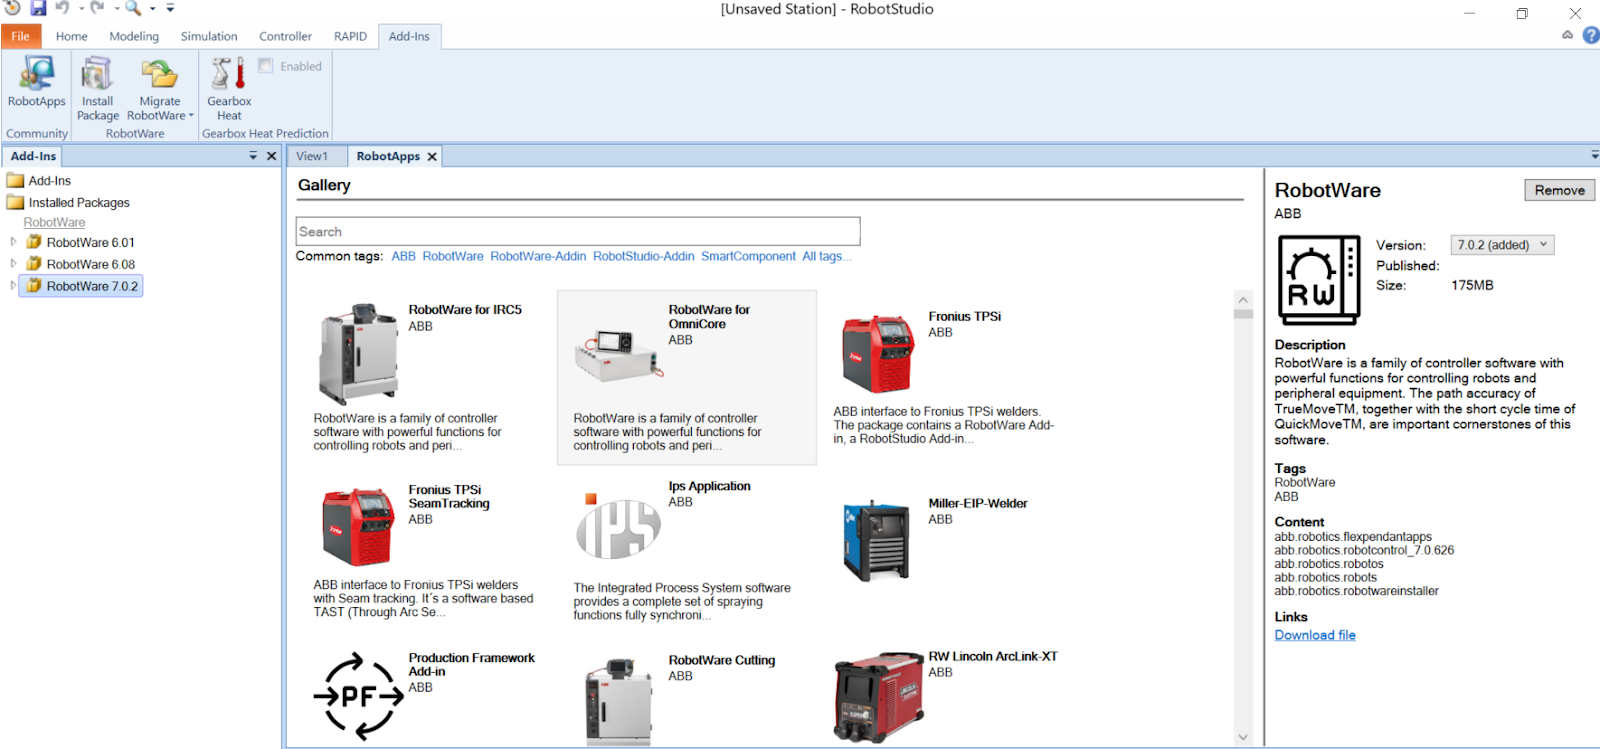This screenshot has height=749, width=1600.
Task: Click the gallery scrollbar up arrow
Action: pyautogui.click(x=1243, y=299)
